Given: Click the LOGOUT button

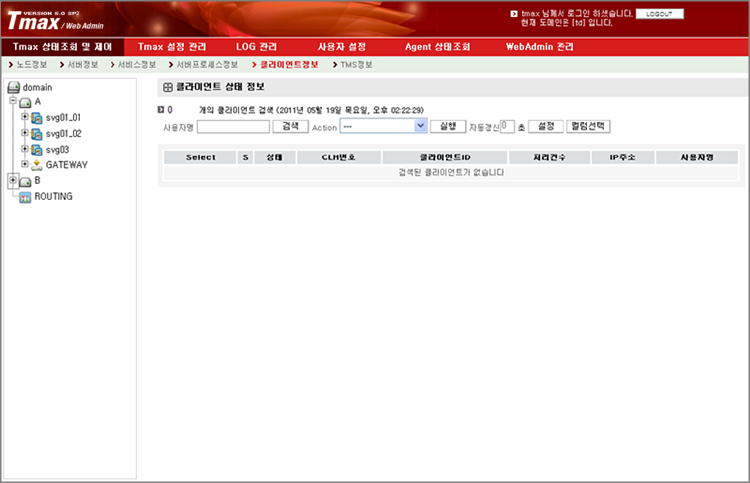Looking at the screenshot, I should (660, 14).
